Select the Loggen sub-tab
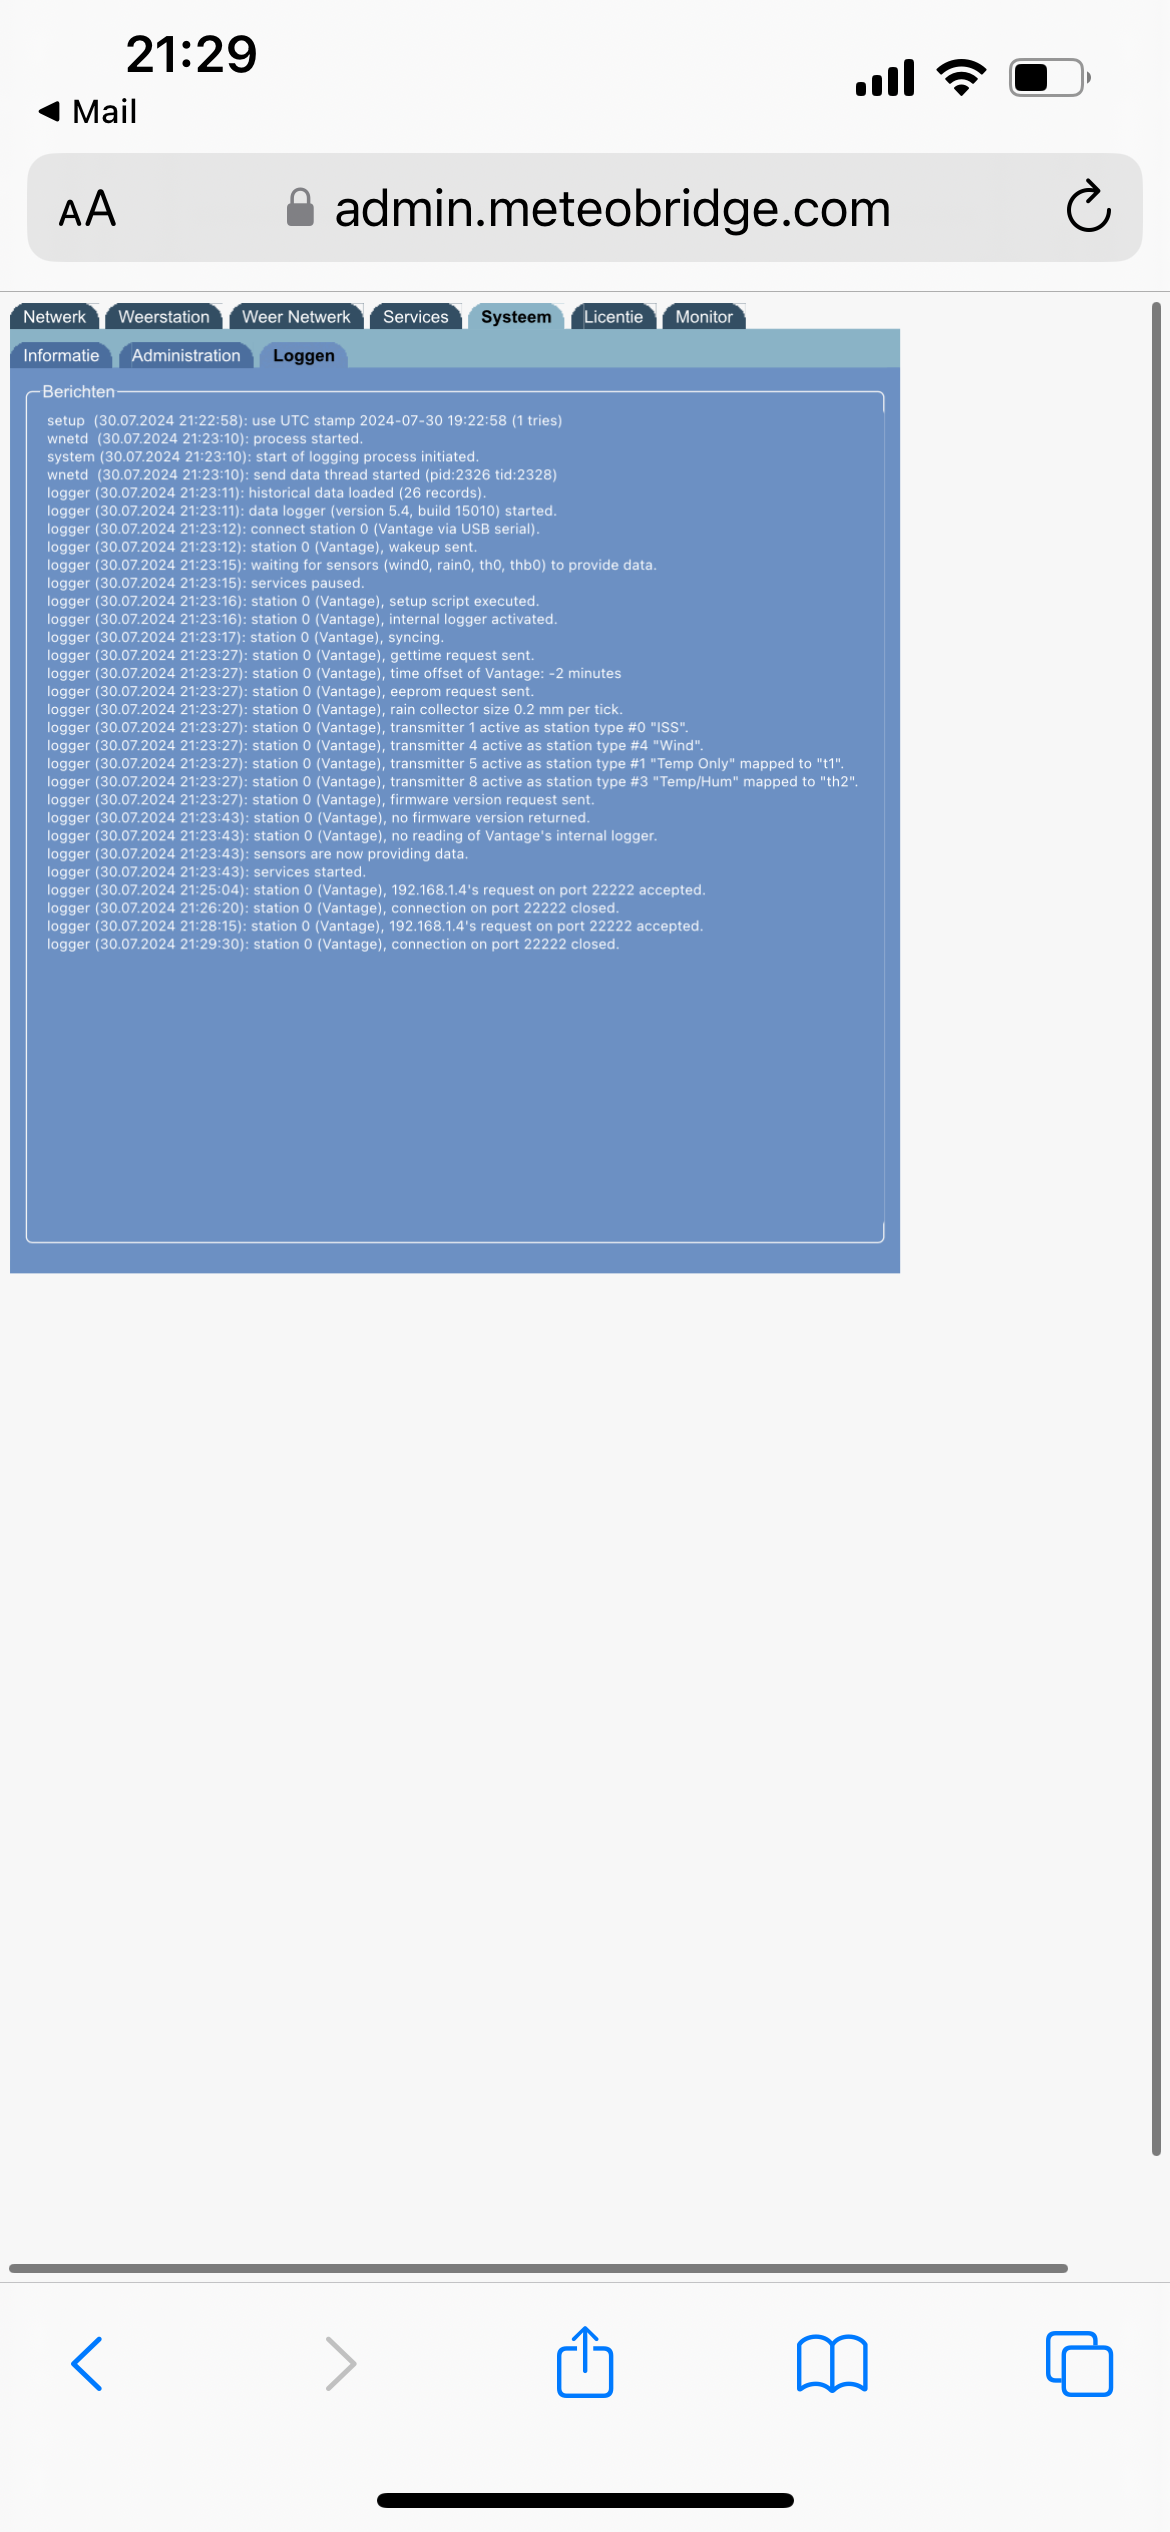Image resolution: width=1170 pixels, height=2532 pixels. click(304, 355)
